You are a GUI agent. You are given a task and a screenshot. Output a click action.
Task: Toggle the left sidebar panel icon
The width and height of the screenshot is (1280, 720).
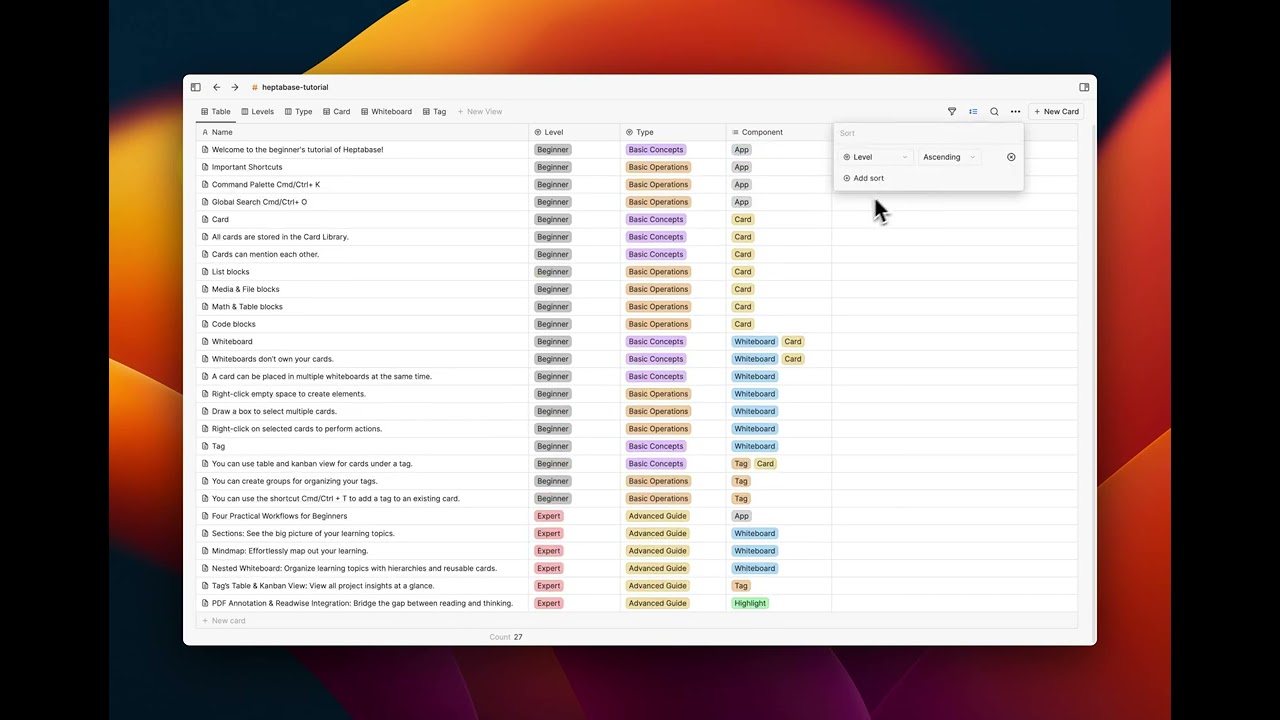coord(195,87)
